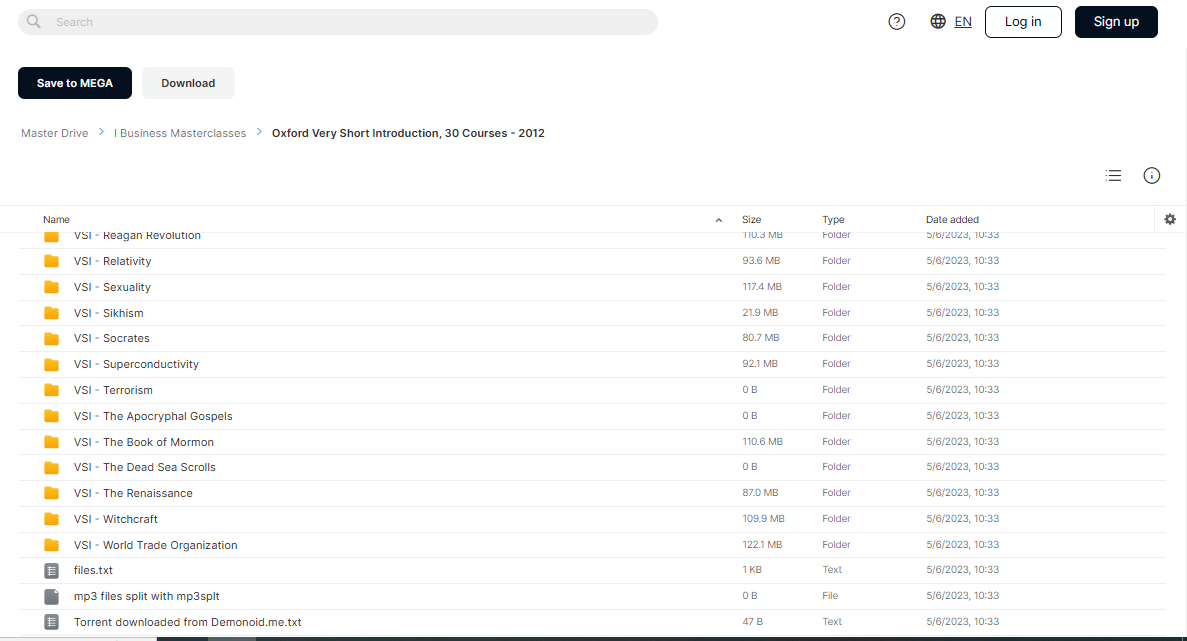Click folder icon for VSI - Socrates
The width and height of the screenshot is (1187, 641).
(51, 338)
